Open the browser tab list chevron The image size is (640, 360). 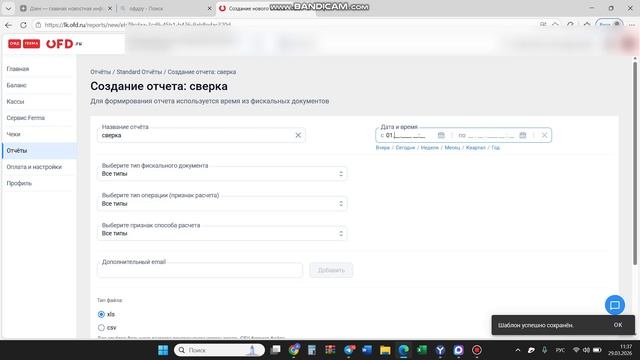(8, 8)
